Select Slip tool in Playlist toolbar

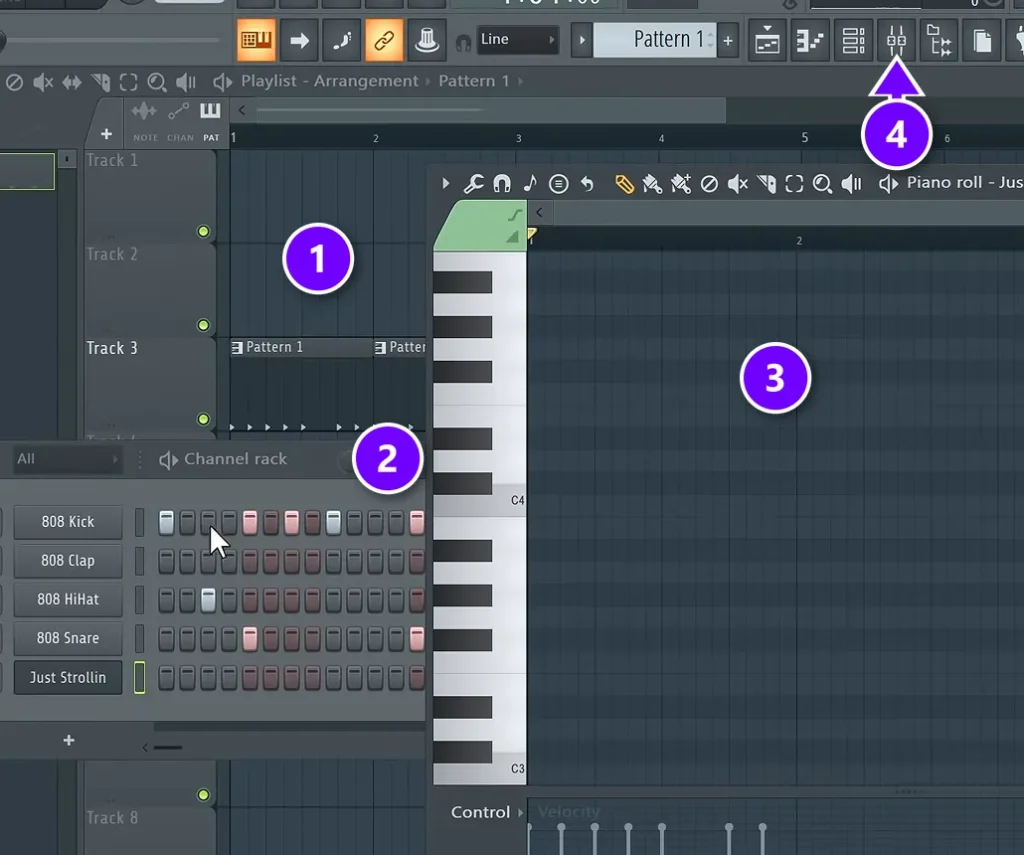point(71,82)
